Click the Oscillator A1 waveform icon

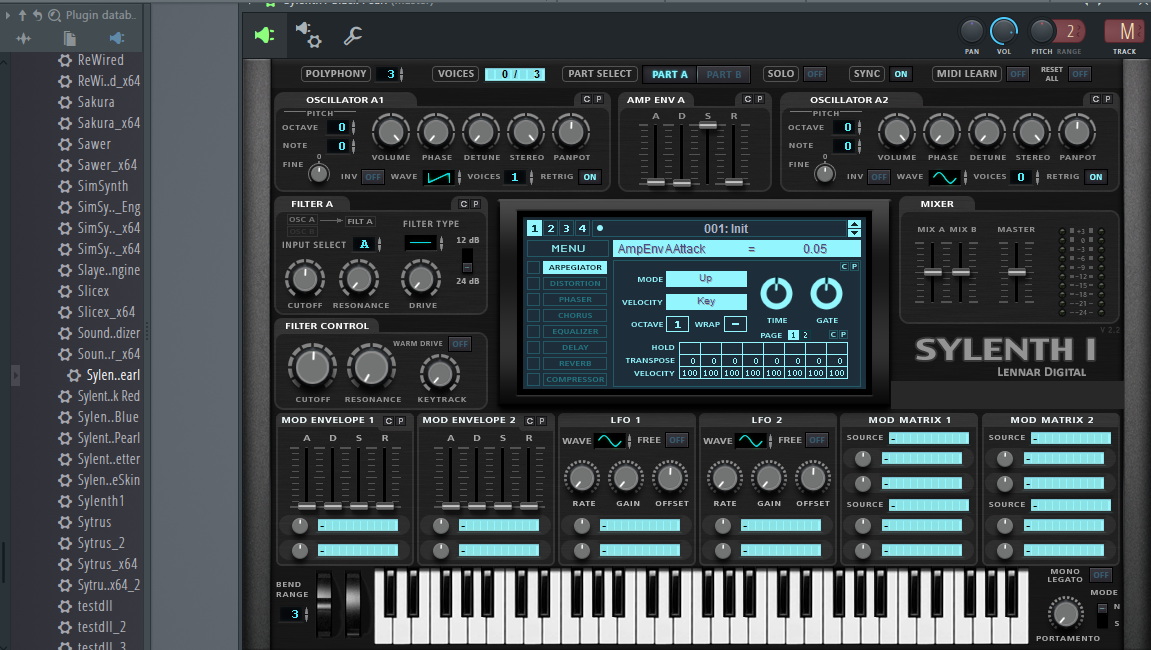coord(439,177)
